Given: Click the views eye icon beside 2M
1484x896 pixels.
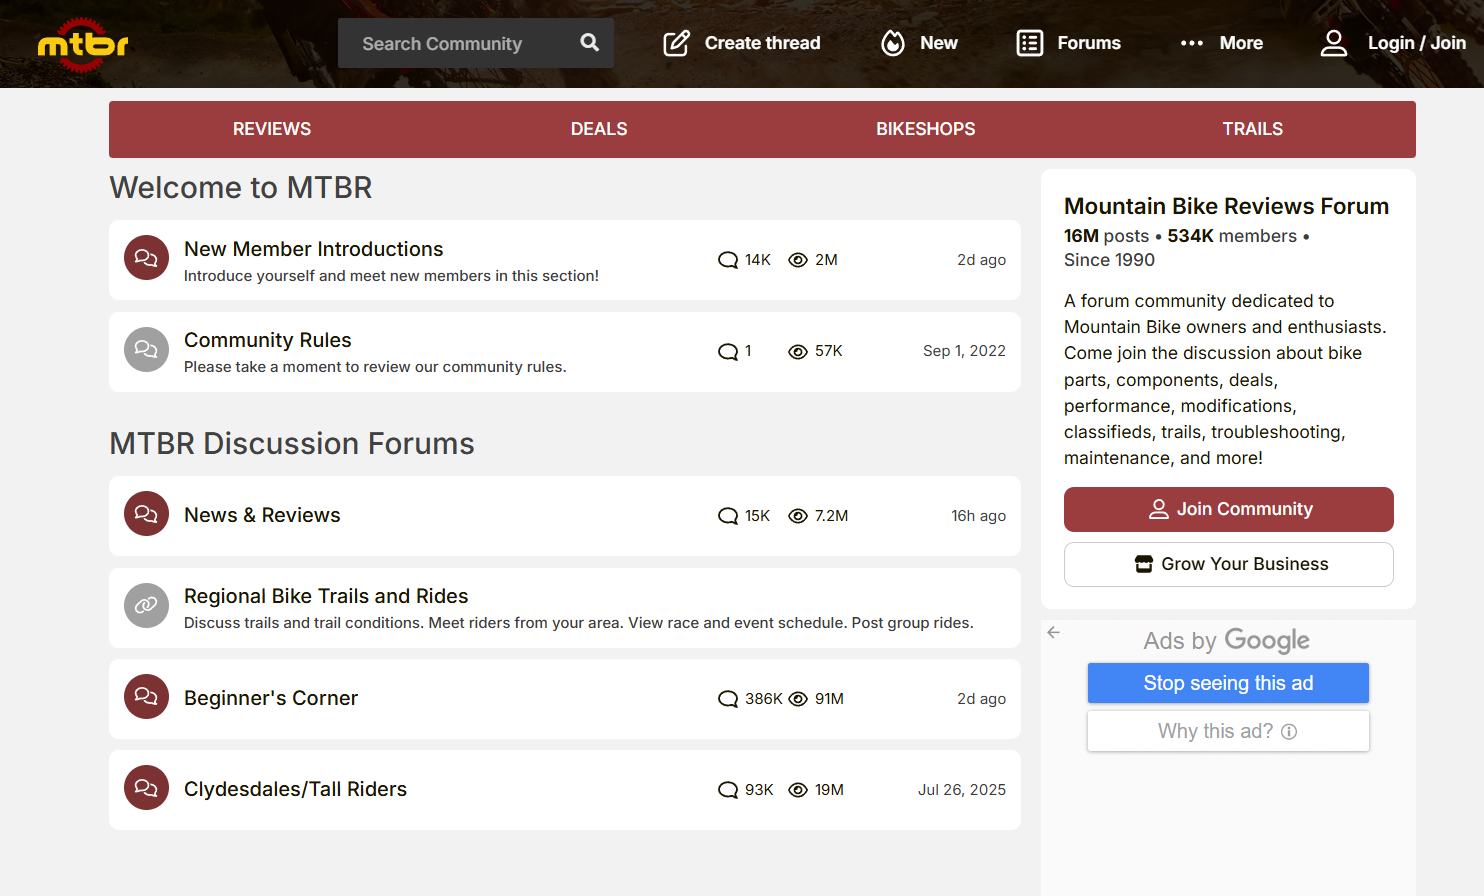Looking at the screenshot, I should 798,260.
